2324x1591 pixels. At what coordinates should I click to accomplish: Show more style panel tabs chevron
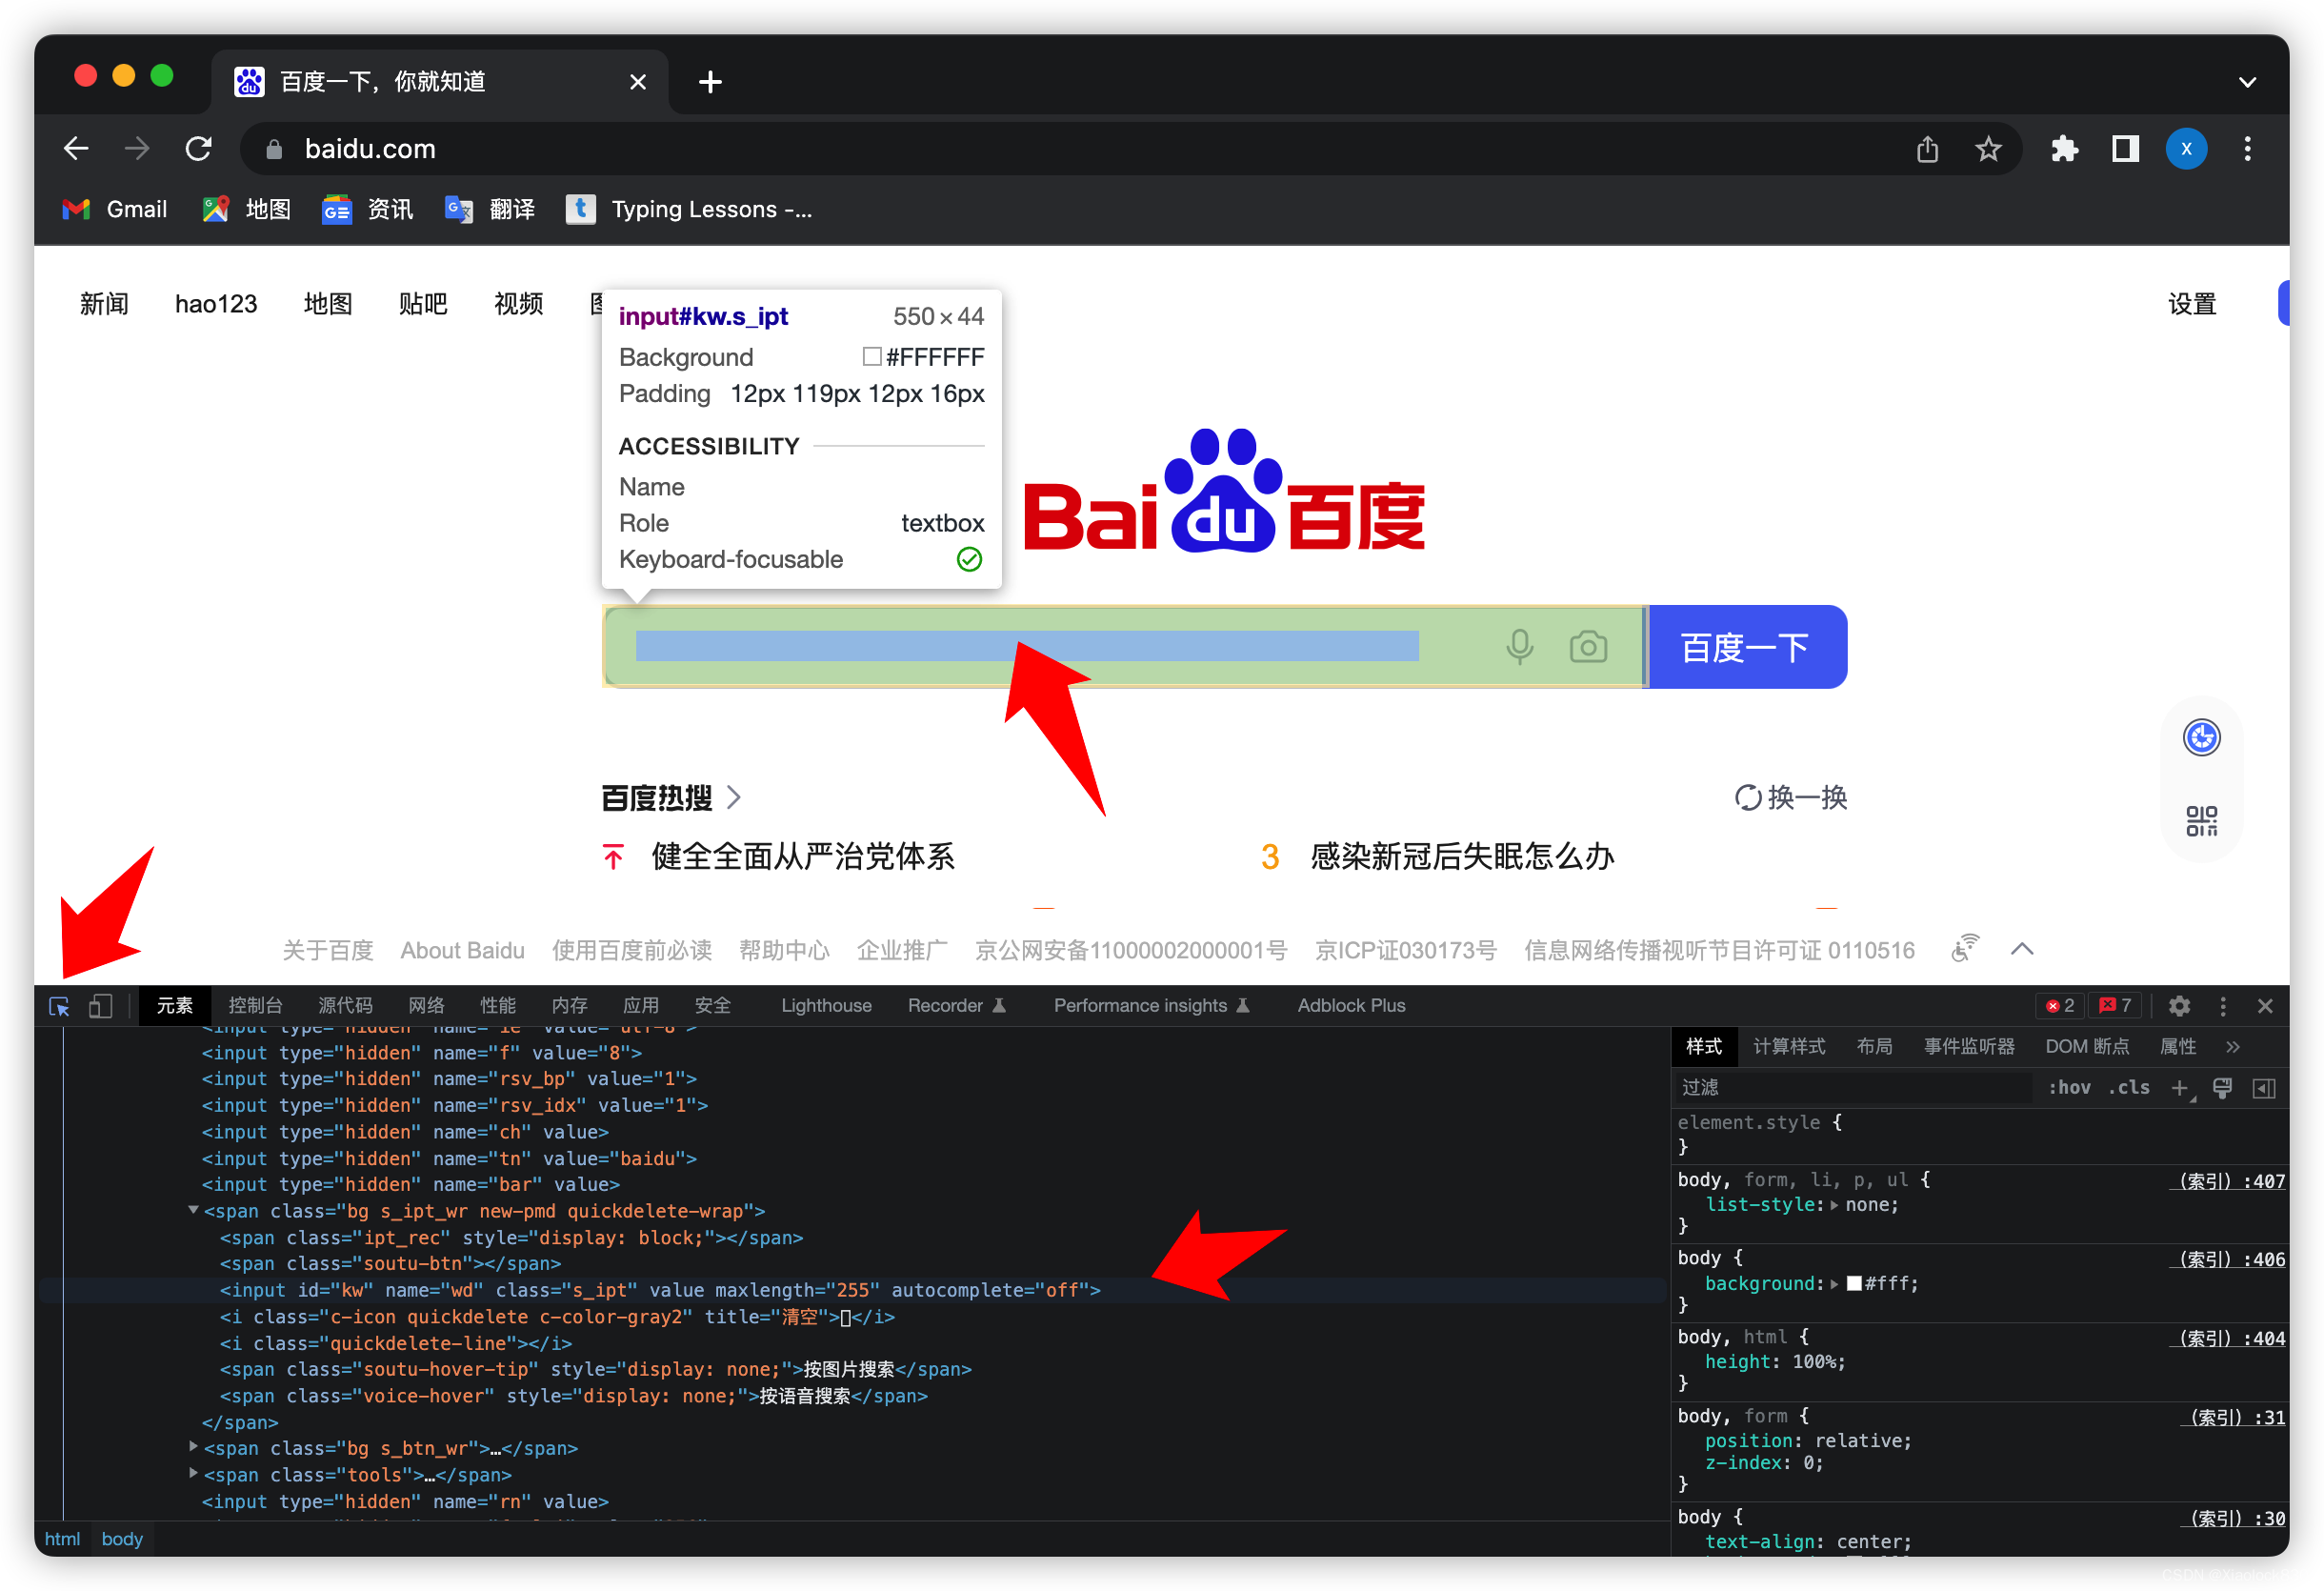click(2233, 1047)
